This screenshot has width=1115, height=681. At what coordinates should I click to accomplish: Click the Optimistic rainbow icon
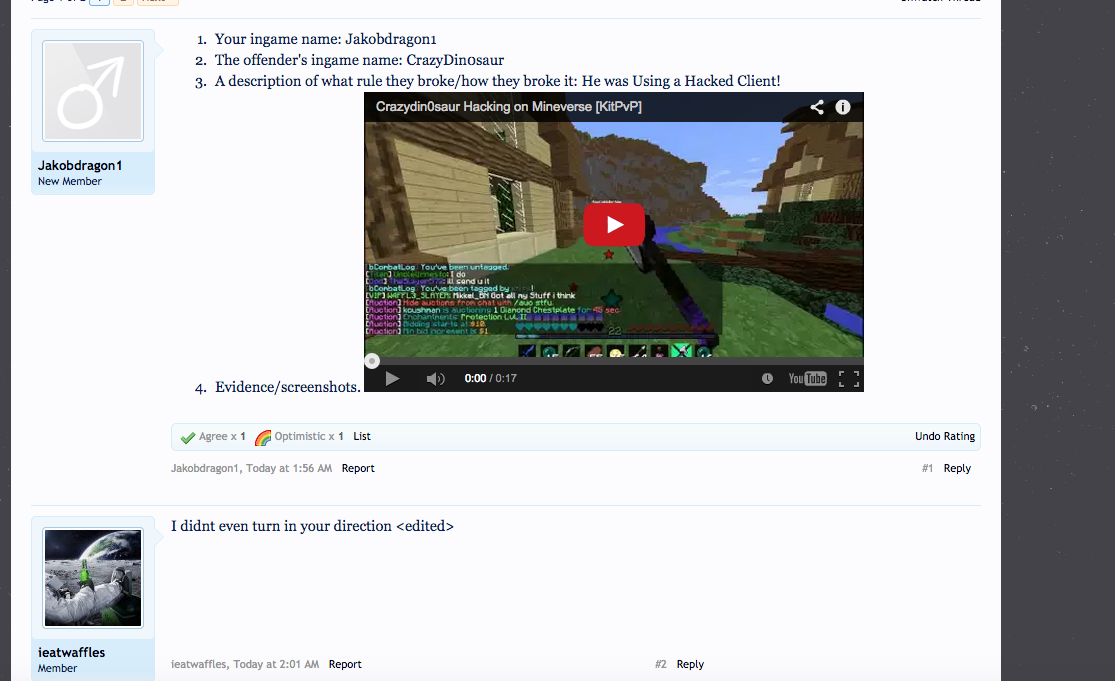263,437
